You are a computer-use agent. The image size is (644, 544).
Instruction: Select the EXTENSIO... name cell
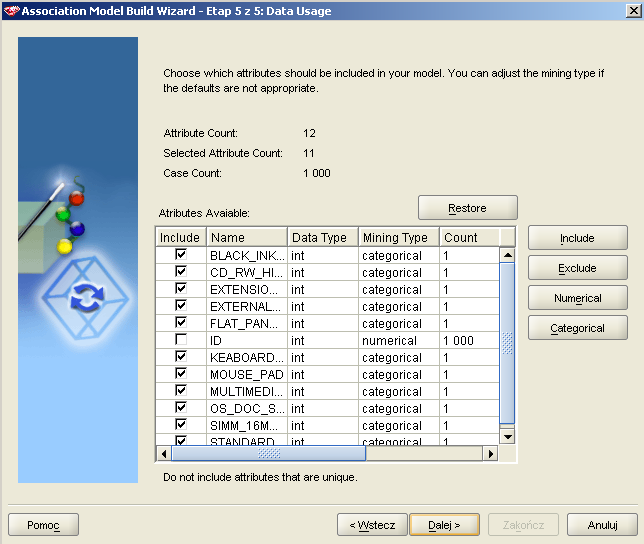click(x=247, y=289)
